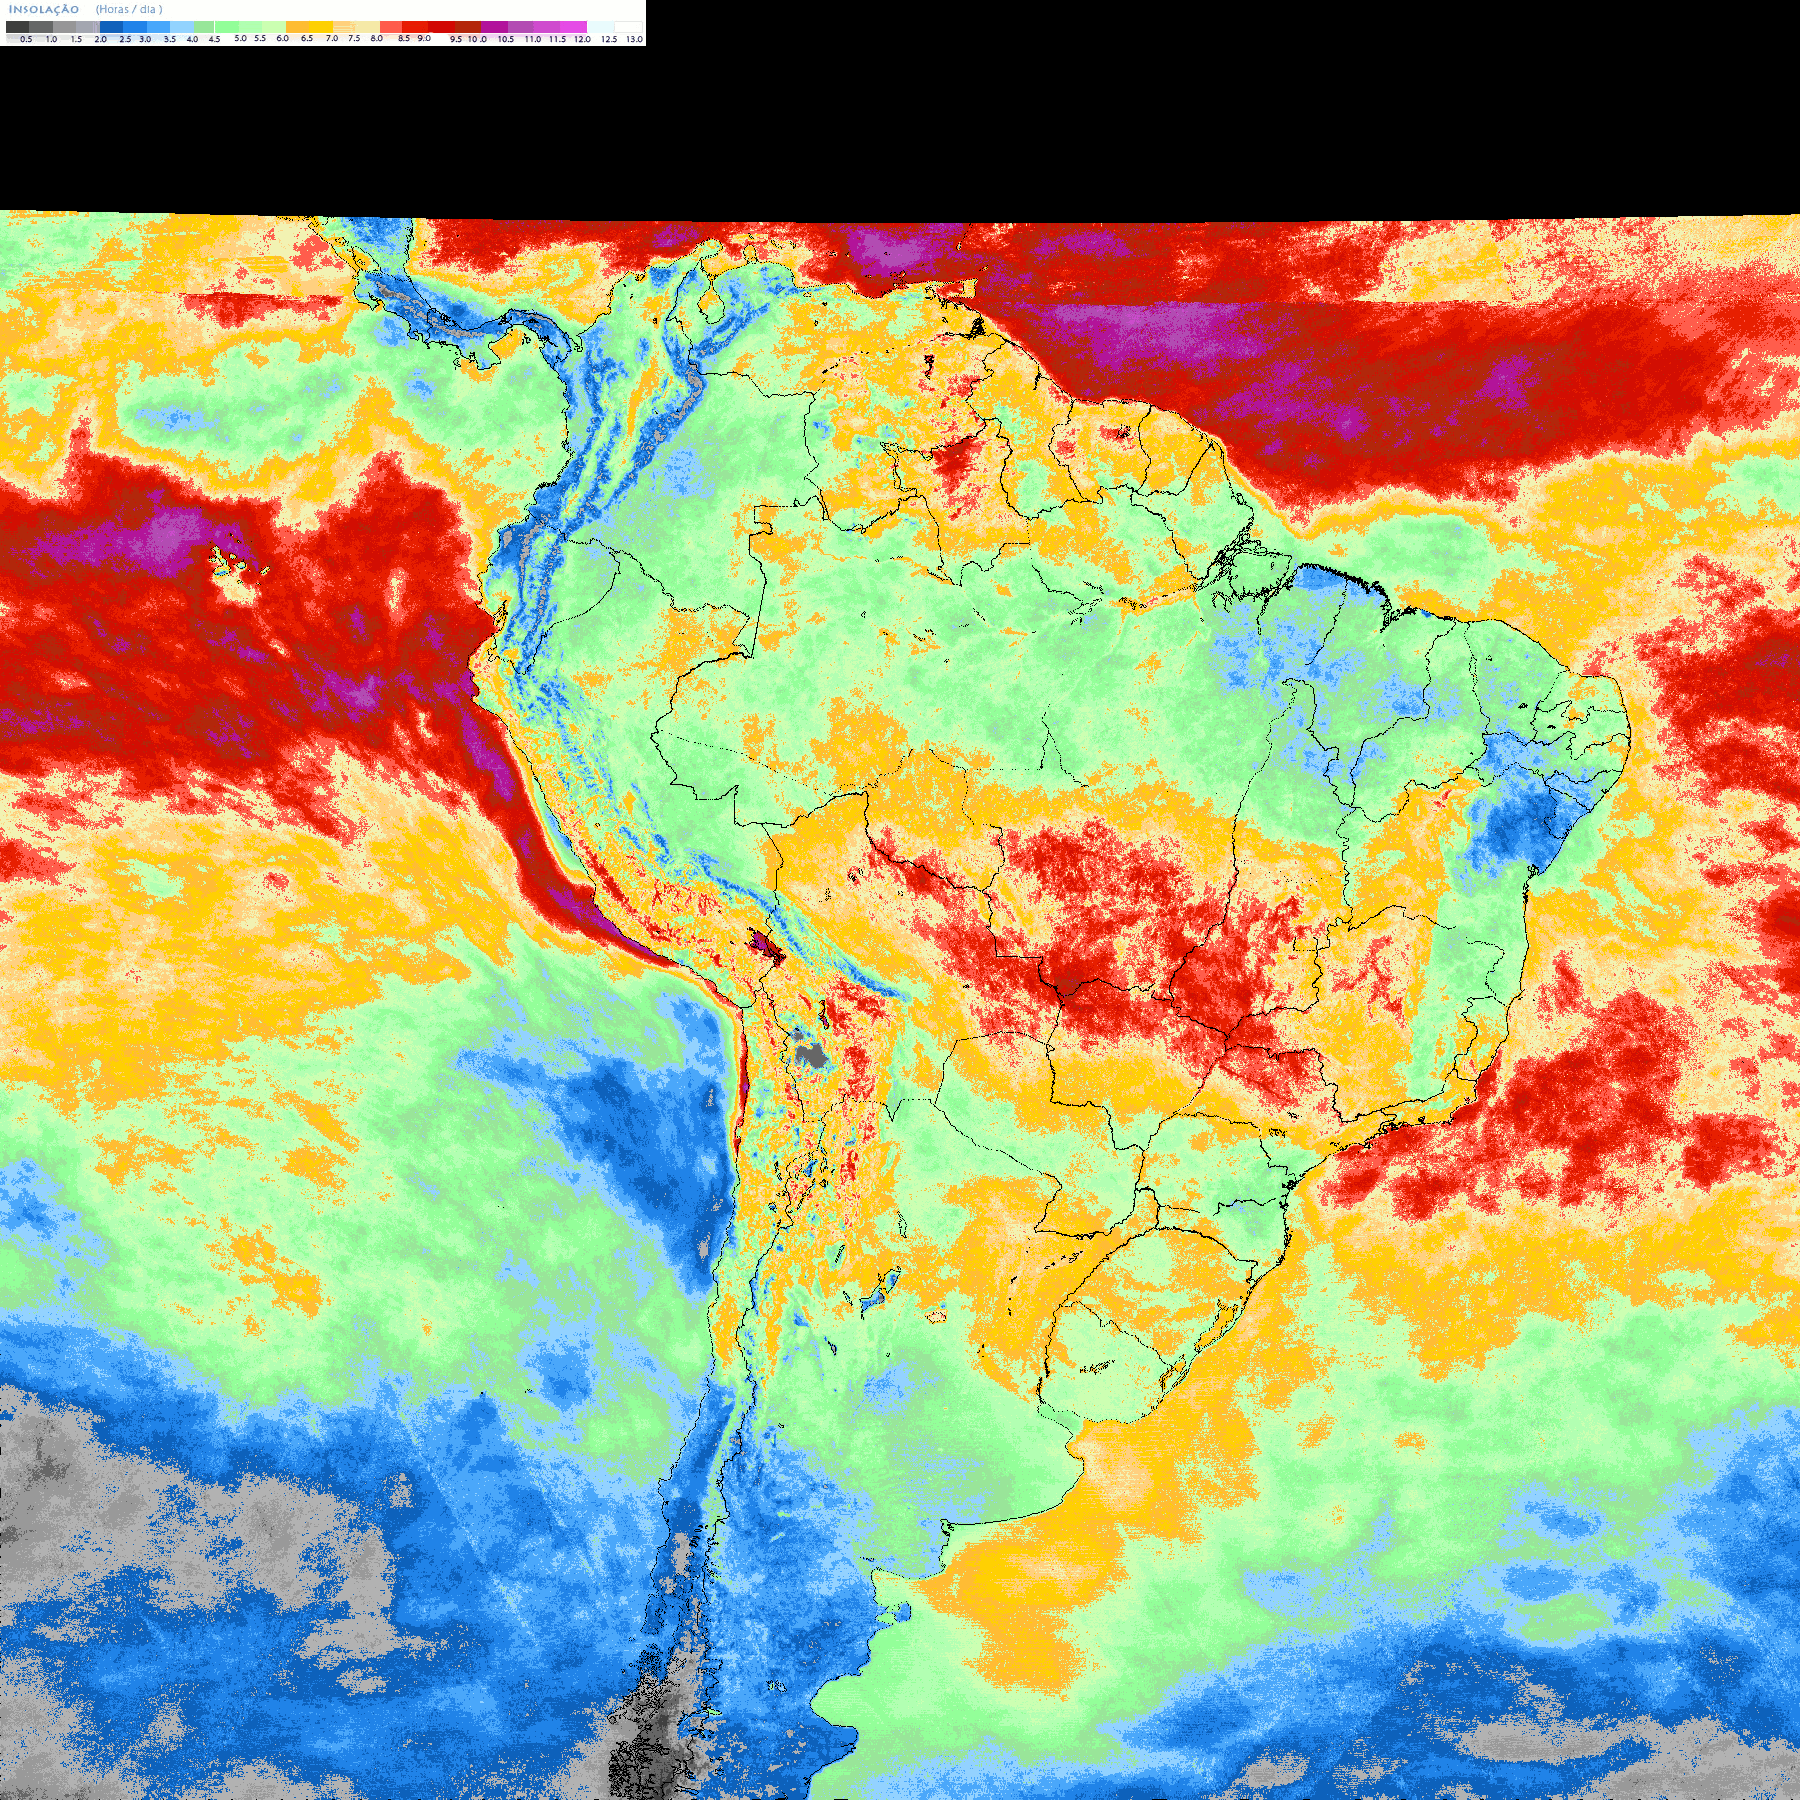
Task: Click the '0.5' legend value
Action: click(x=26, y=39)
